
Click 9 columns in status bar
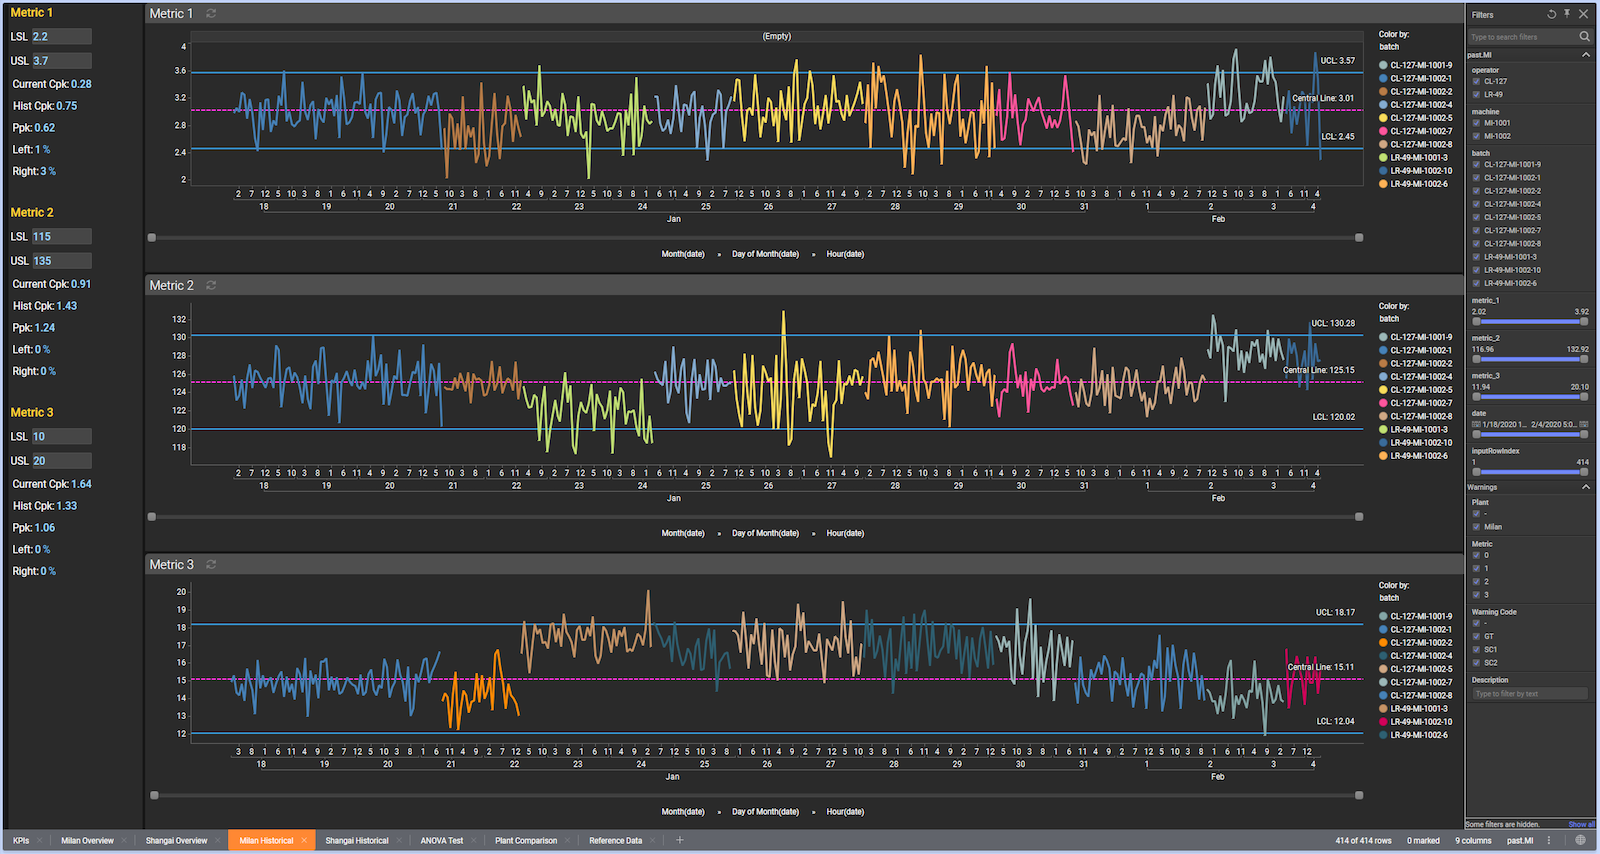(1473, 841)
